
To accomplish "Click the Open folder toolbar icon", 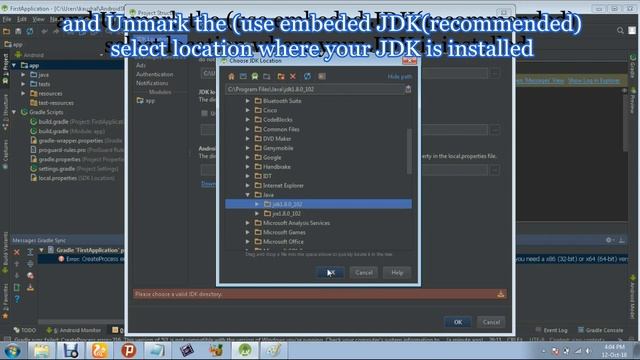I will (6, 31).
